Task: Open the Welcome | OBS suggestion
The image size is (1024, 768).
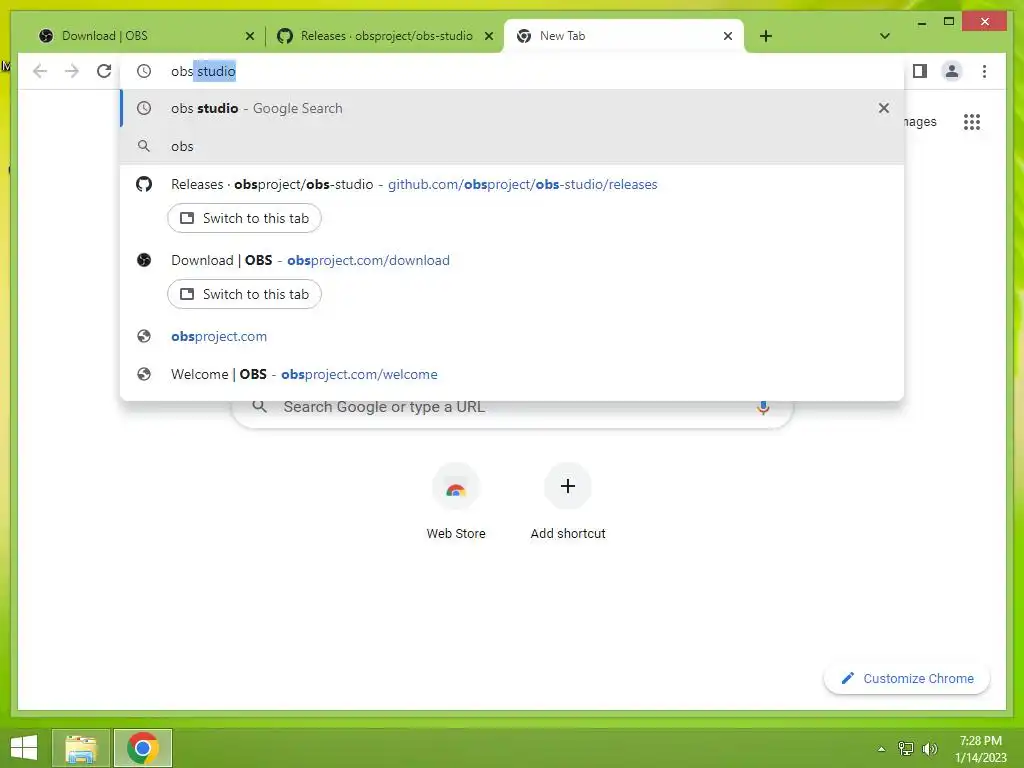Action: [513, 374]
